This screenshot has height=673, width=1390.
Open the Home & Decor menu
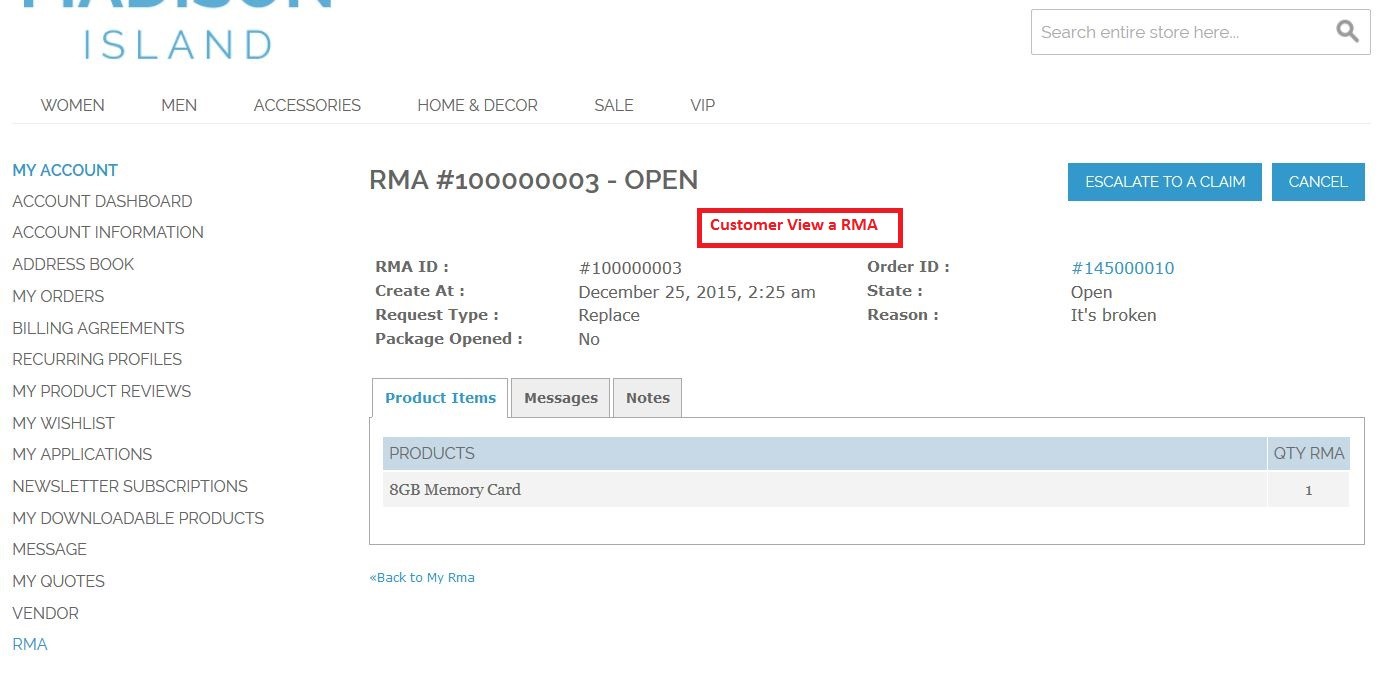477,105
